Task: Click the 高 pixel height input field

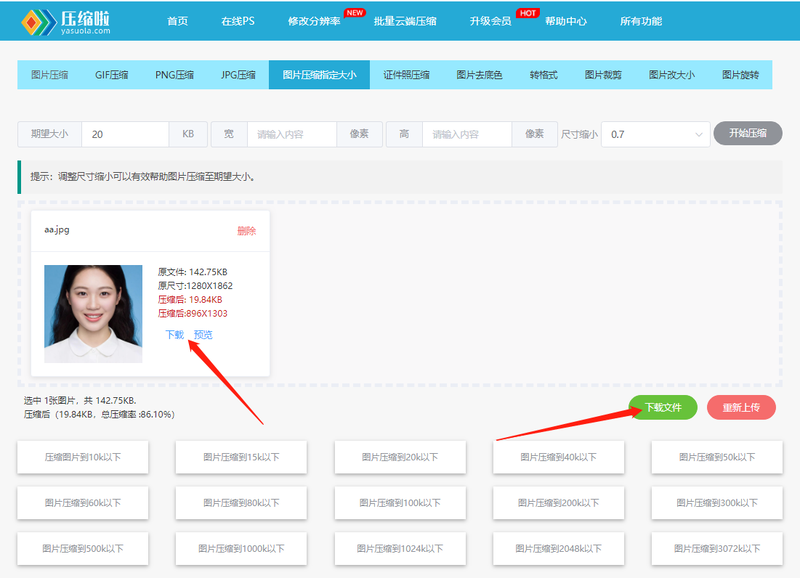Action: pyautogui.click(x=467, y=134)
